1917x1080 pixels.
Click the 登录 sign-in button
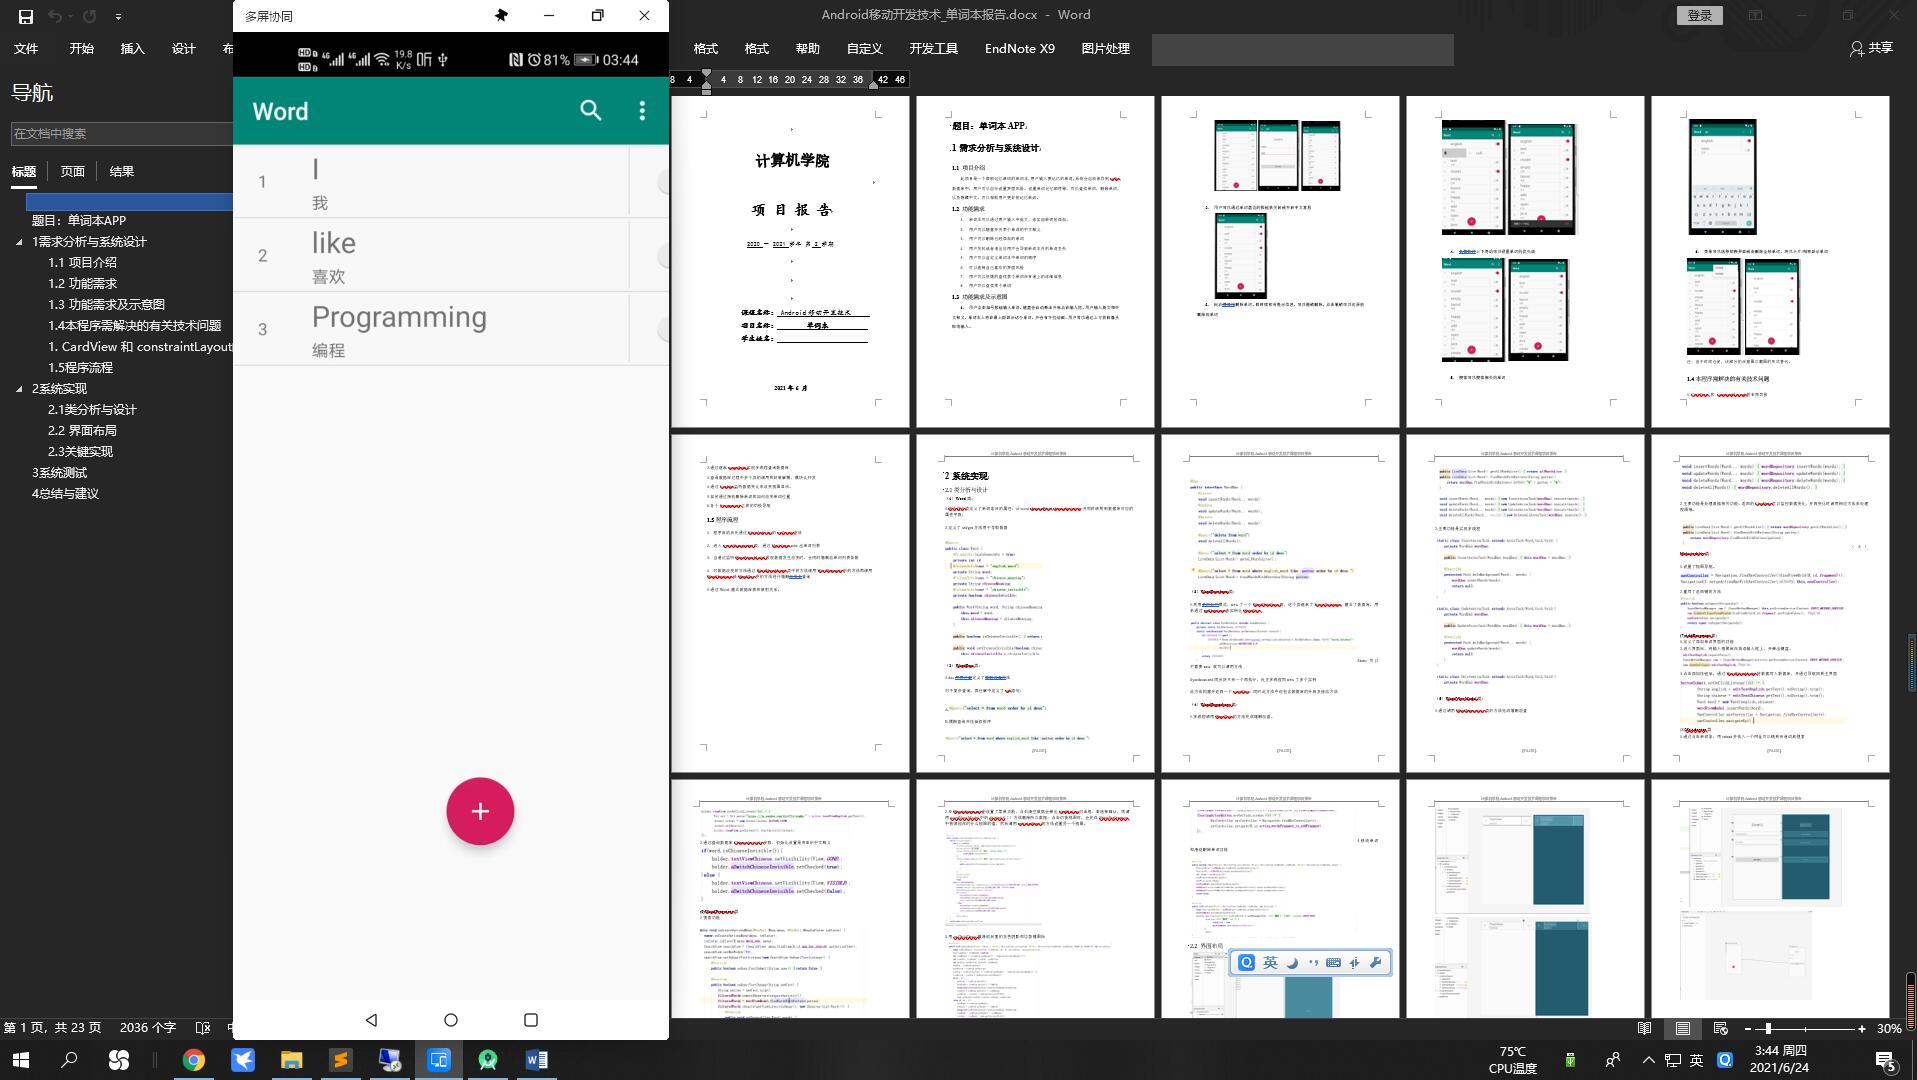[x=1700, y=15]
